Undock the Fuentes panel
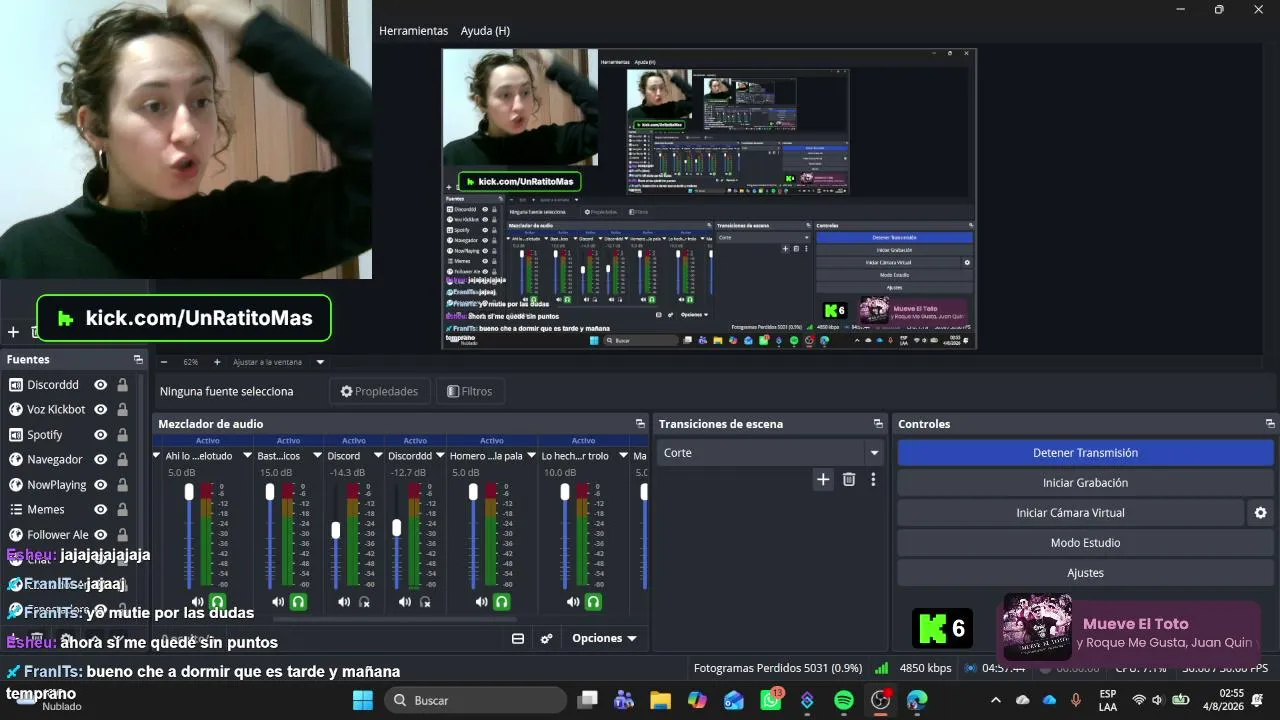The image size is (1280, 720). pyautogui.click(x=138, y=359)
